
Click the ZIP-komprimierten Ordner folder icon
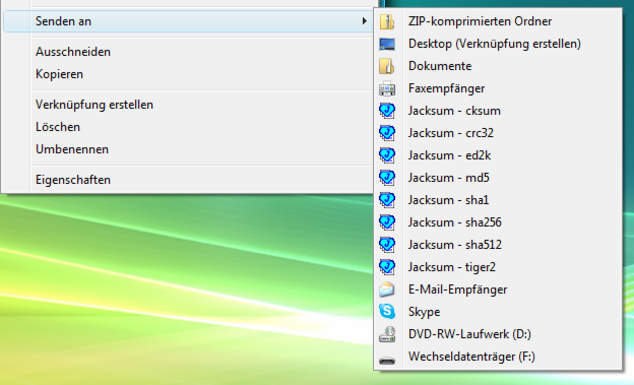387,21
